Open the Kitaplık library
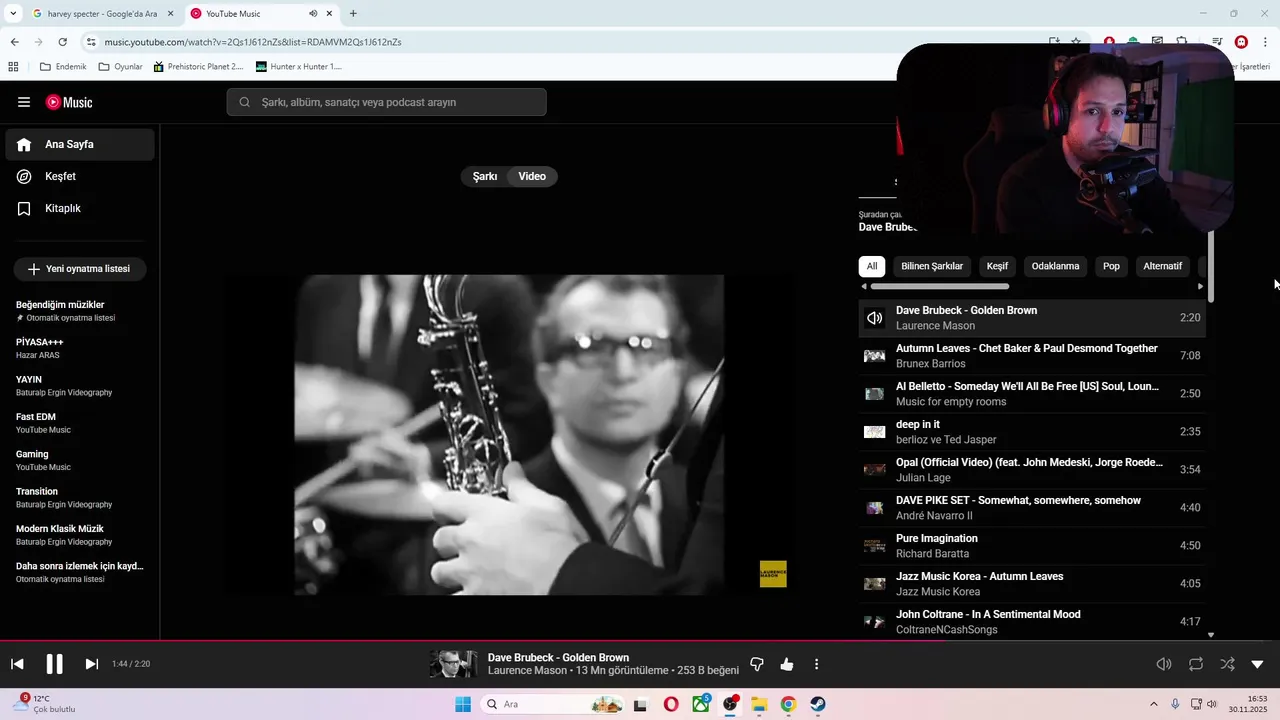 (x=80, y=208)
